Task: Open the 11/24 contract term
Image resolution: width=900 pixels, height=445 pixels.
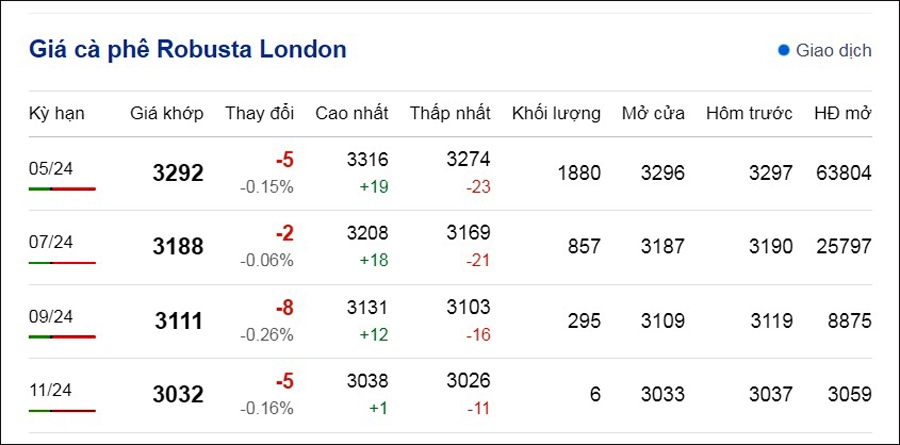Action: pyautogui.click(x=51, y=390)
